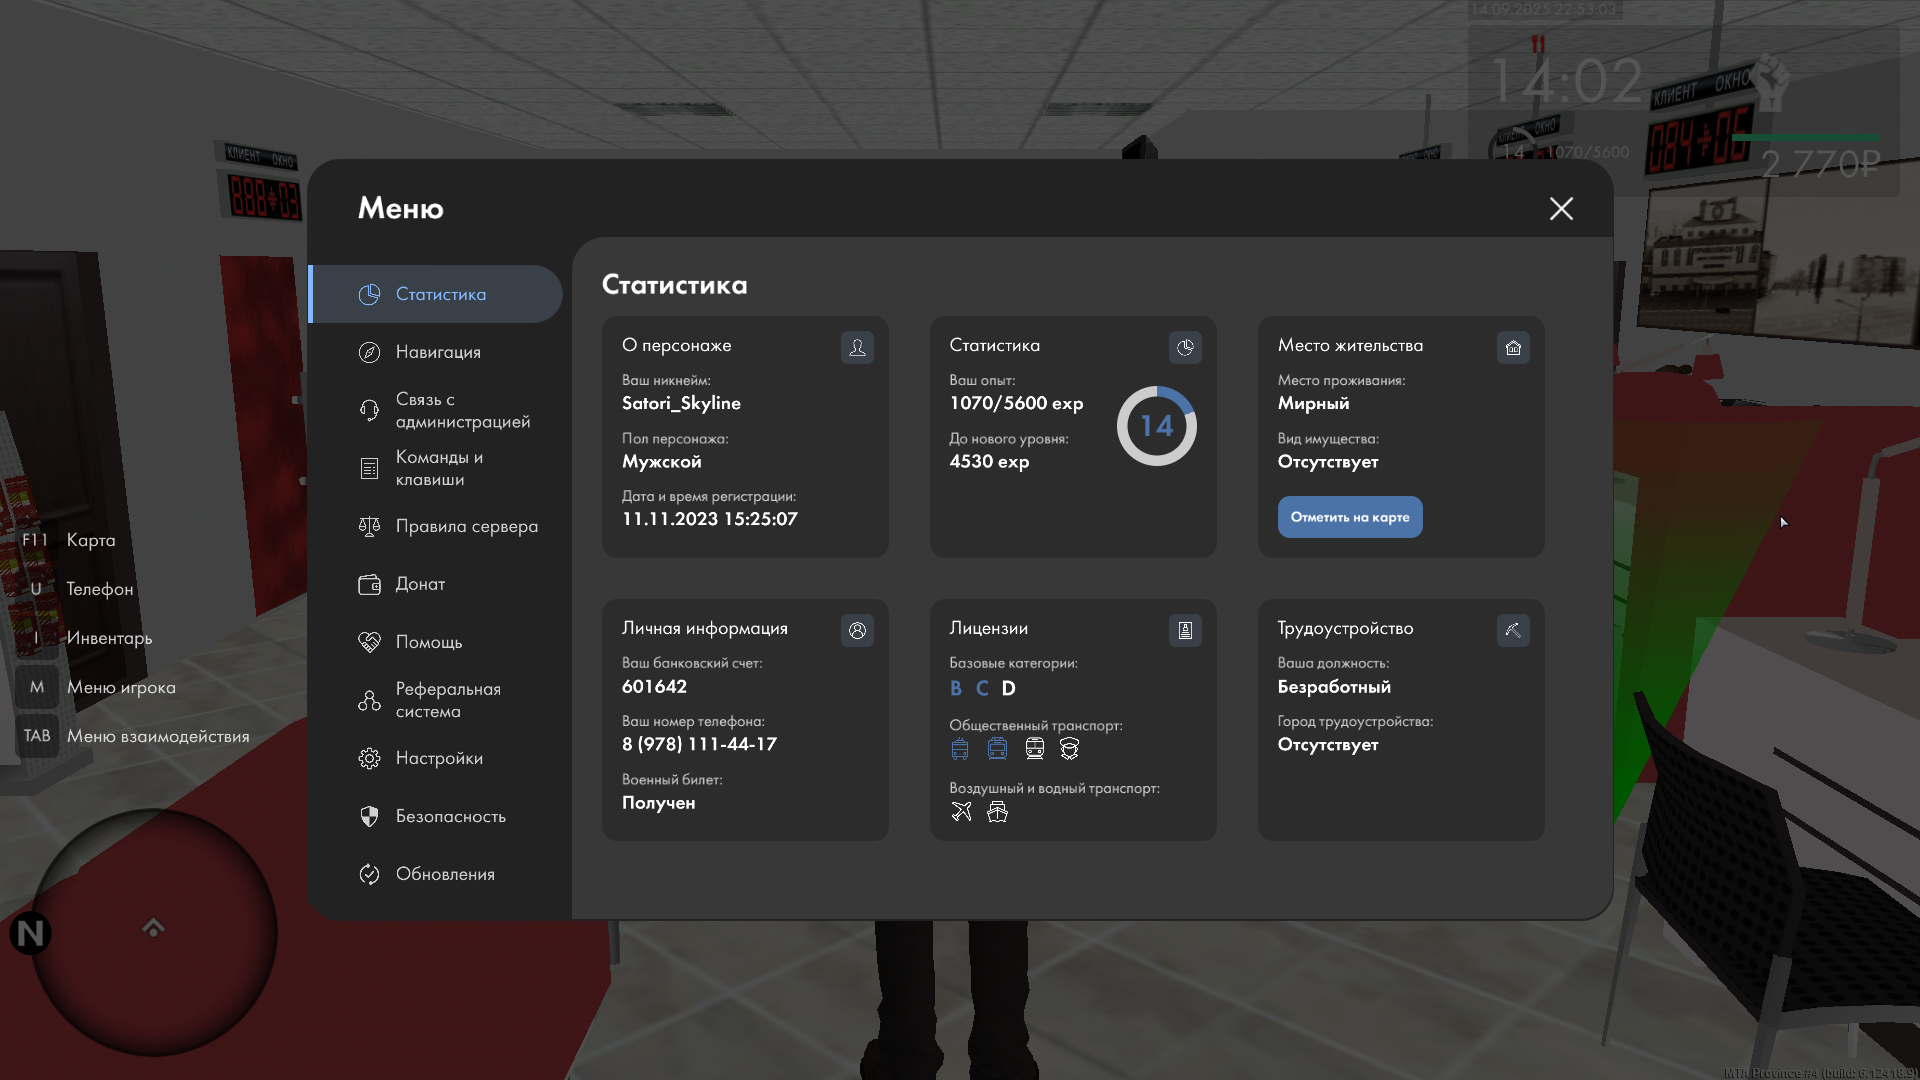Click the character profile icon in О персонаже card
This screenshot has height=1080, width=1920.
click(857, 348)
